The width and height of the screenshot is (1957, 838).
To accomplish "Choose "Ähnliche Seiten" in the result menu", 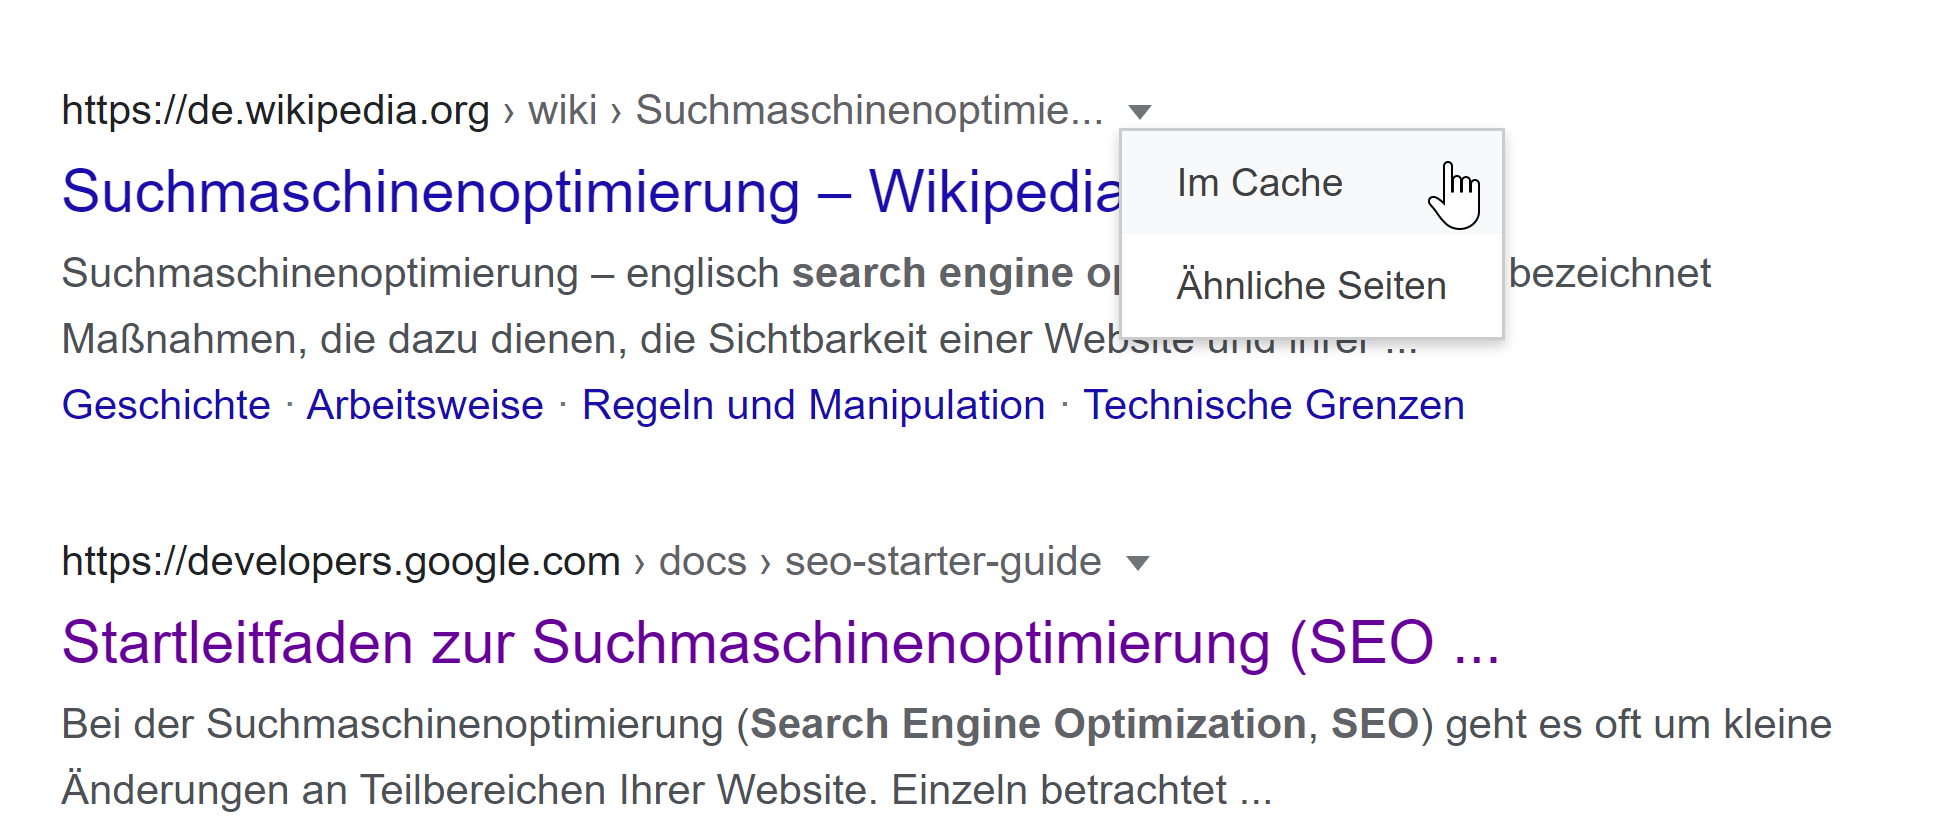I will [x=1311, y=286].
